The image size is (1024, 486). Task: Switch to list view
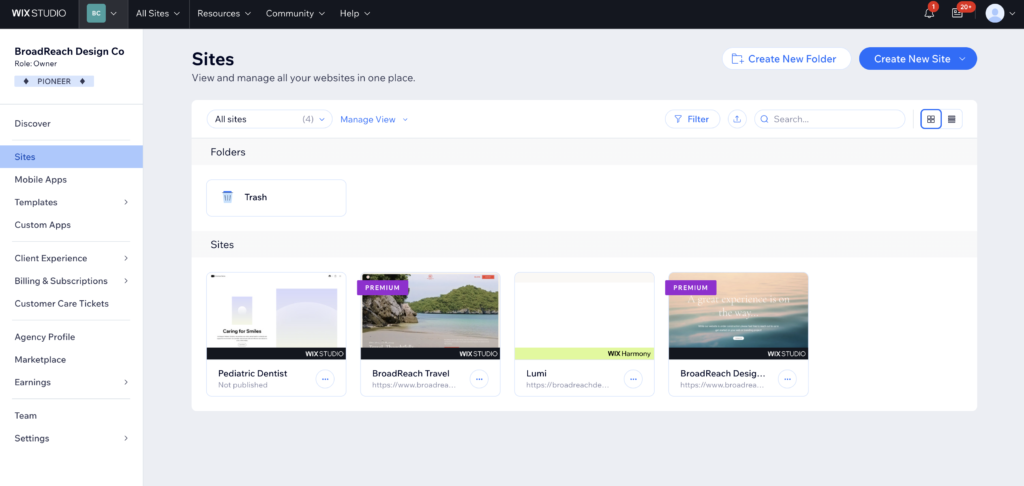click(952, 120)
